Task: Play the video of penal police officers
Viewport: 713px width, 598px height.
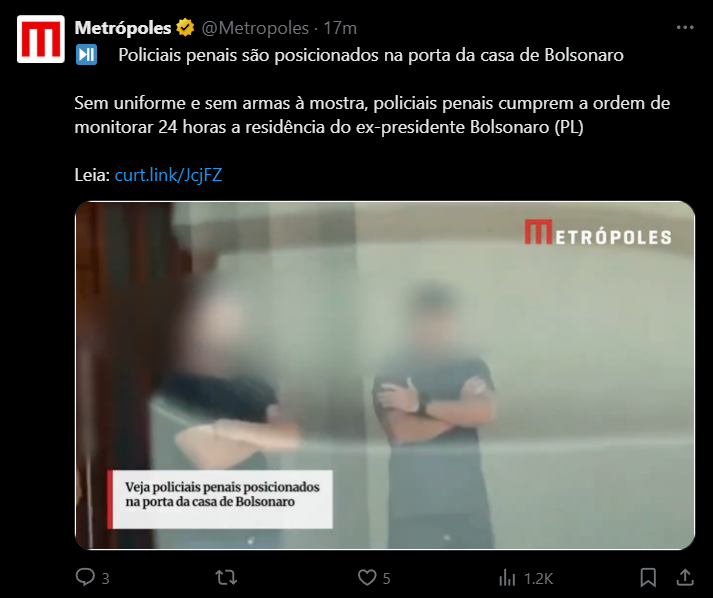Action: point(385,375)
